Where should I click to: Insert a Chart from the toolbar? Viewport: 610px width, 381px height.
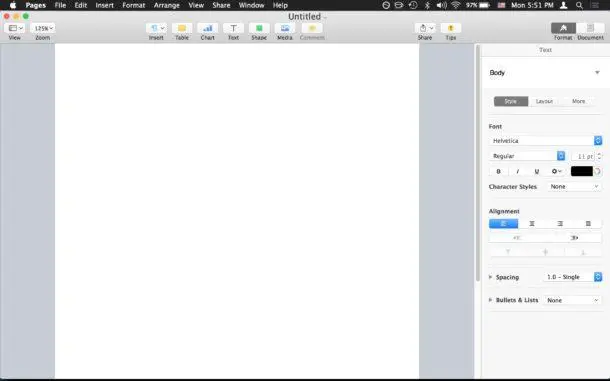click(207, 28)
